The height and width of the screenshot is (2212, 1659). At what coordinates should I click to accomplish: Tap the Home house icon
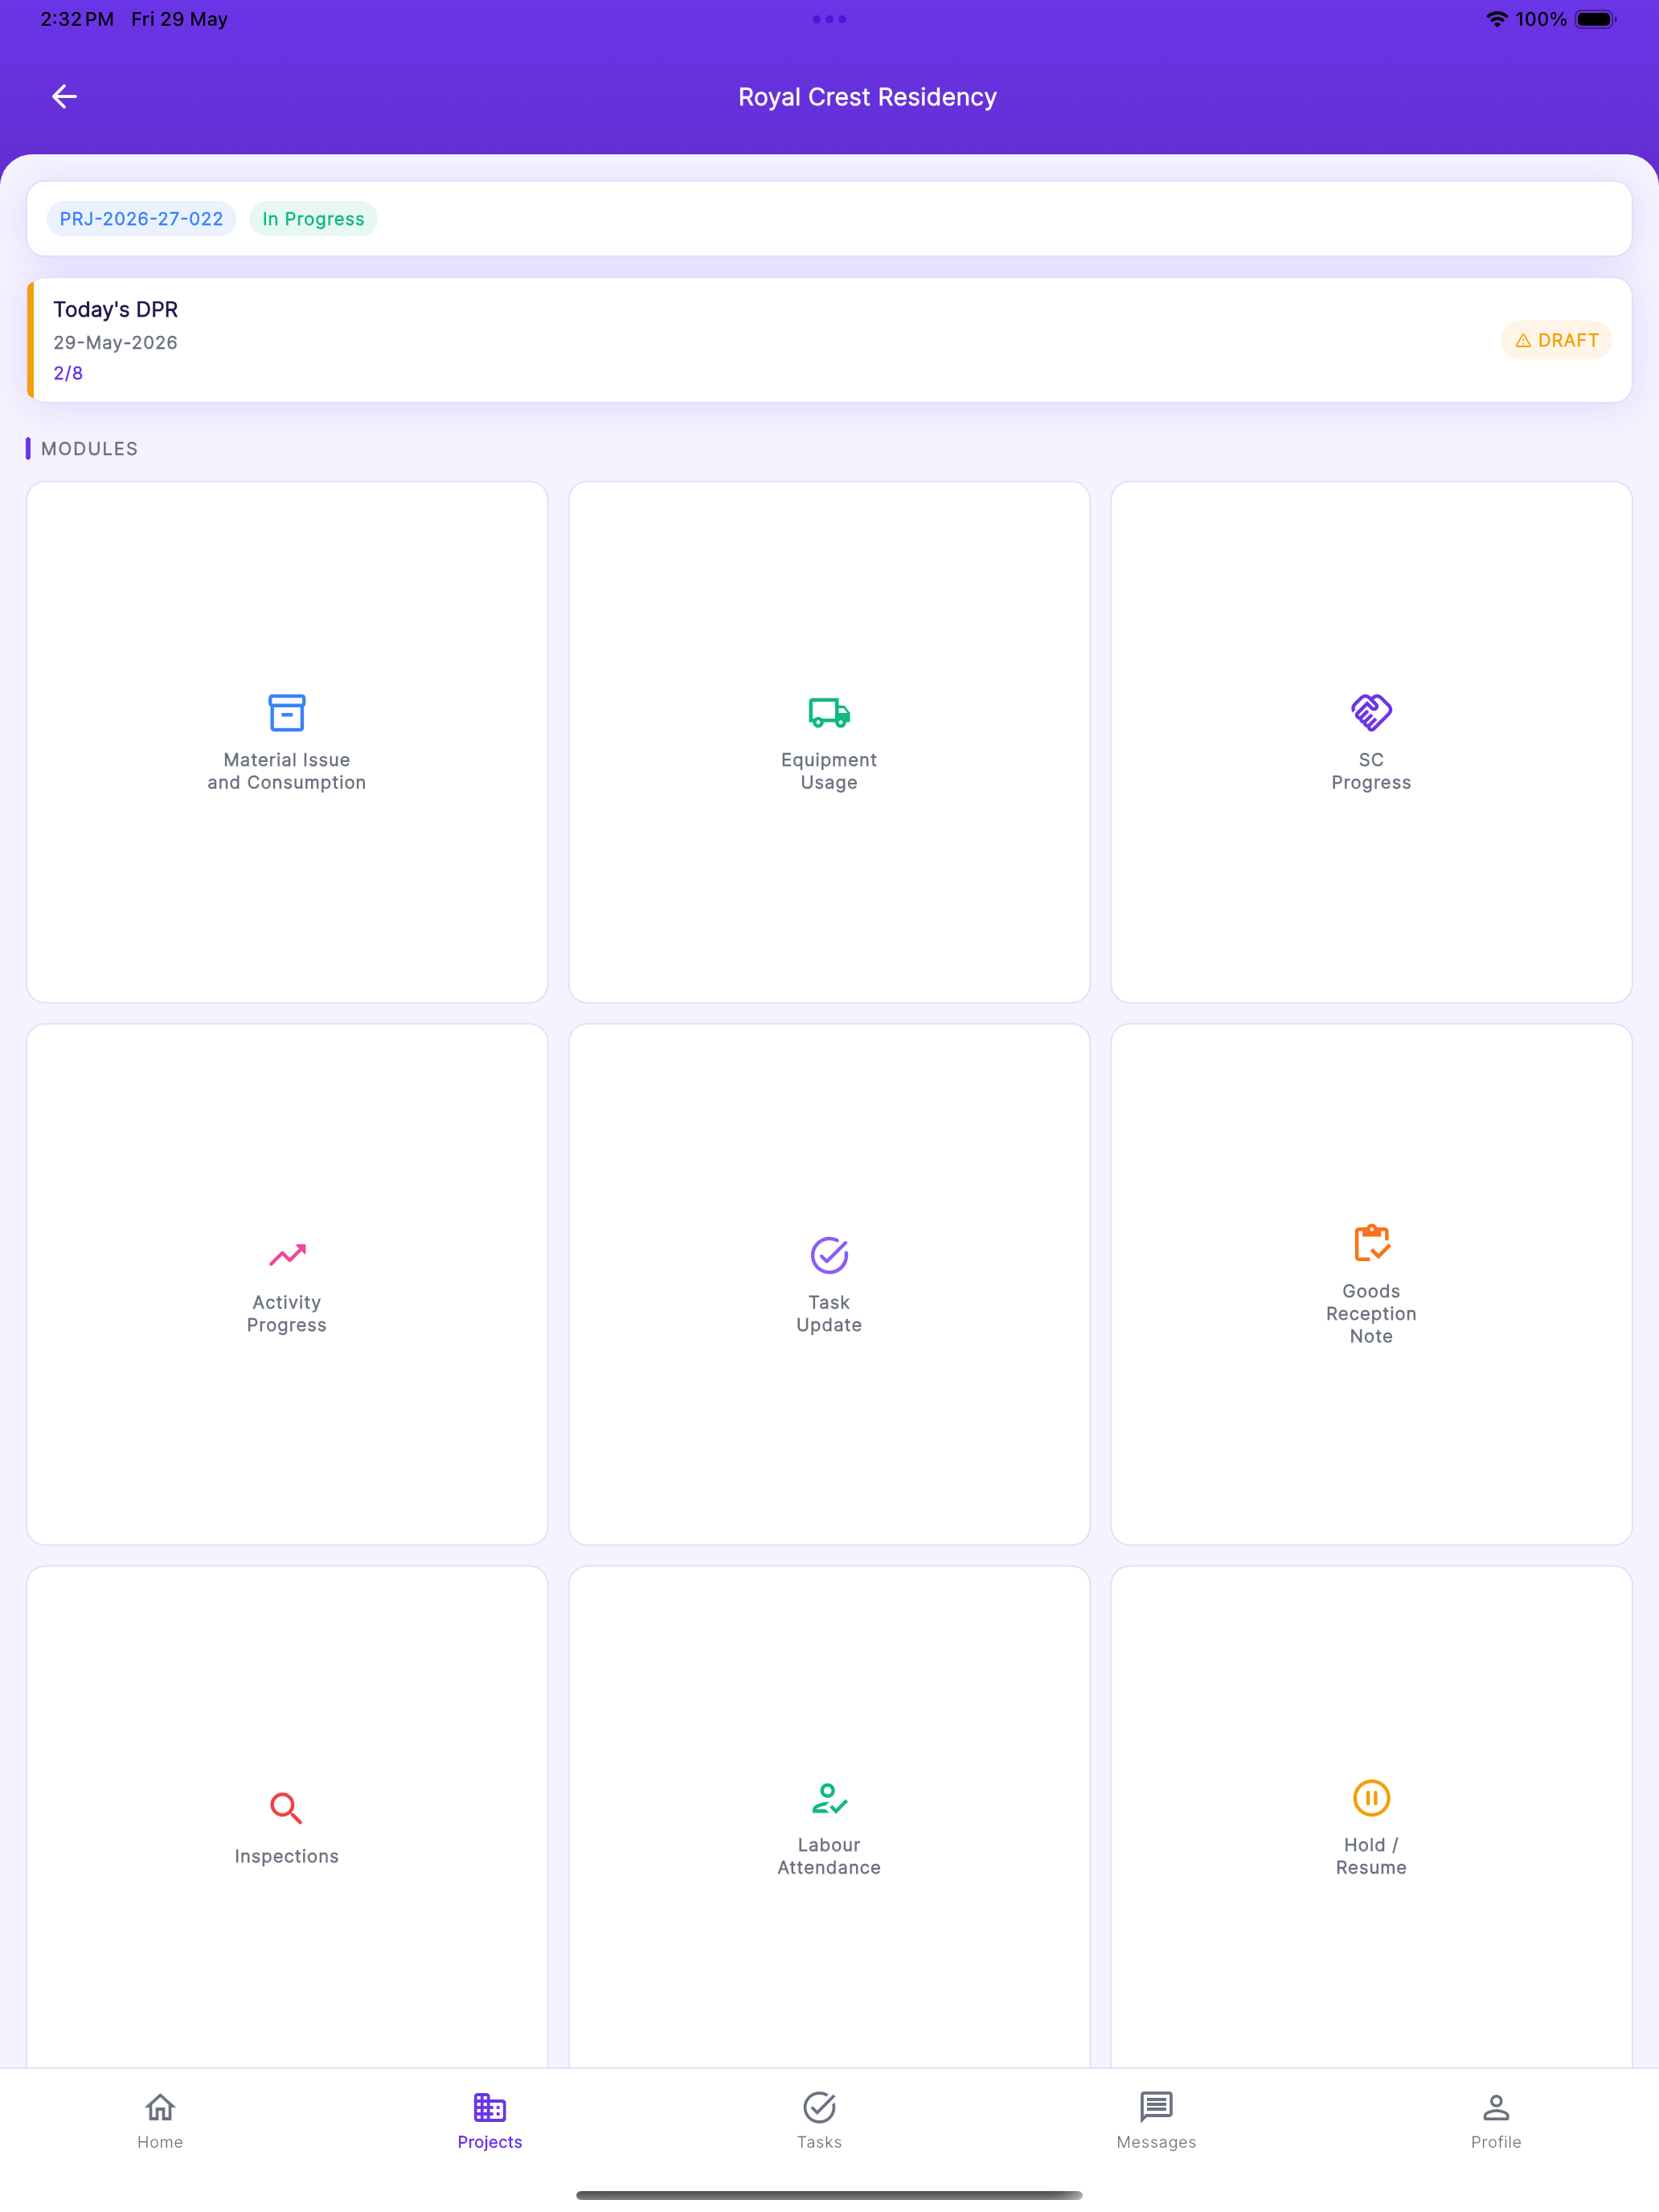[x=160, y=2108]
